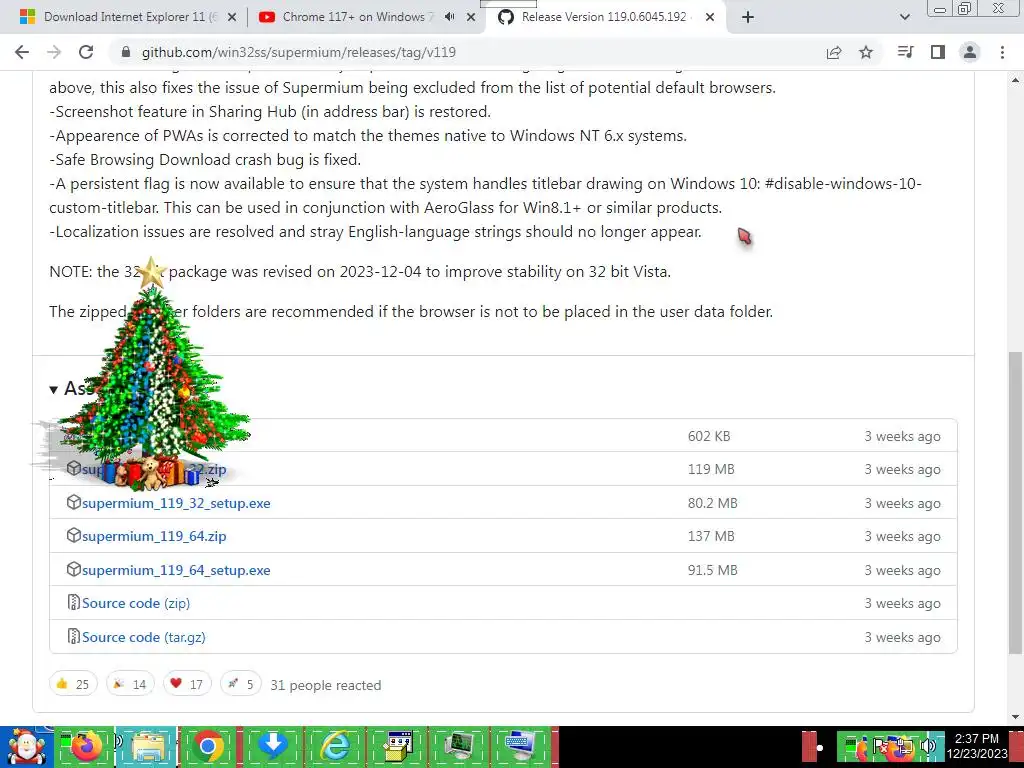The height and width of the screenshot is (768, 1024).
Task: Click the '137 MB' size value
Action: click(711, 537)
